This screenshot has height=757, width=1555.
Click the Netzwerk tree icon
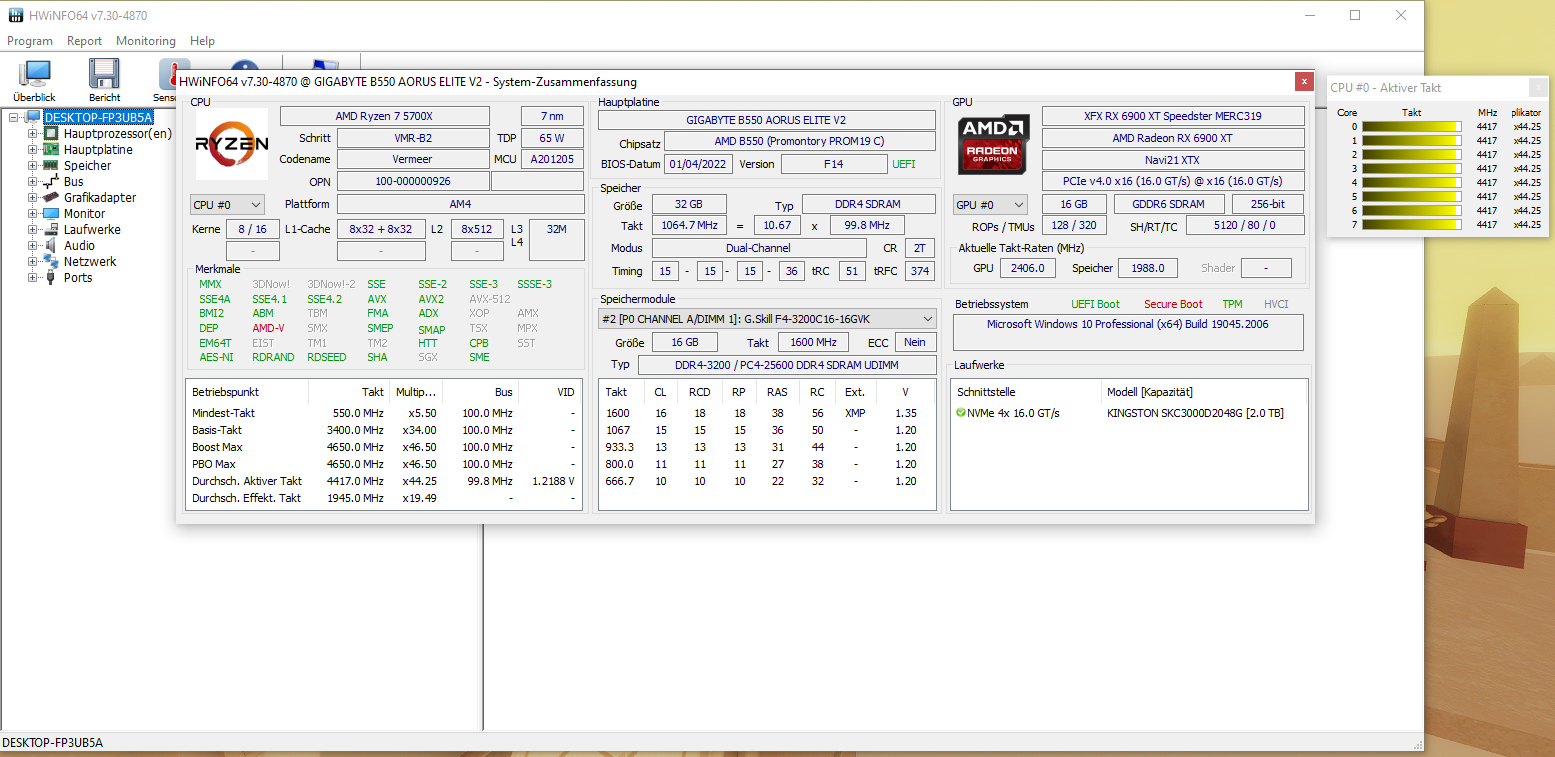[x=51, y=261]
